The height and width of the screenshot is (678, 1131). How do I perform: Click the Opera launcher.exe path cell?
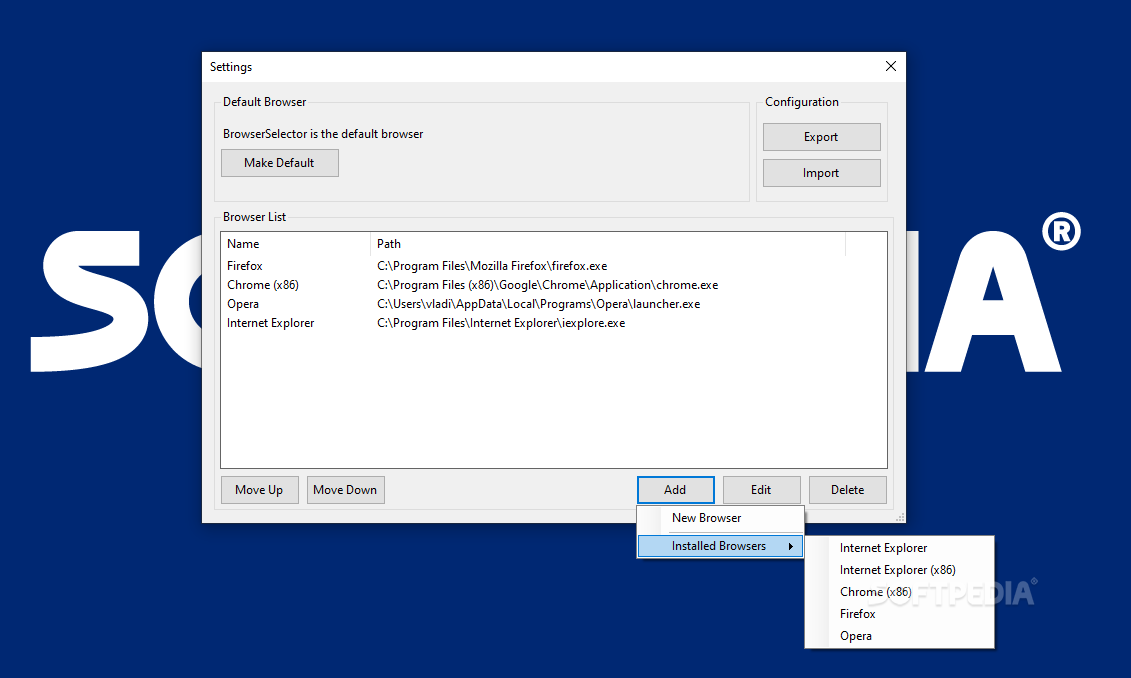538,304
